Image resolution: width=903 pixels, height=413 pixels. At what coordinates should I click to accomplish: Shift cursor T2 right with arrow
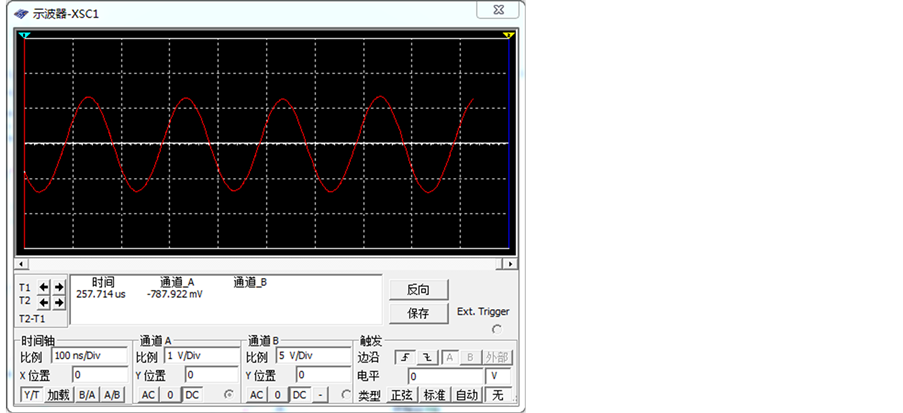[x=58, y=301]
